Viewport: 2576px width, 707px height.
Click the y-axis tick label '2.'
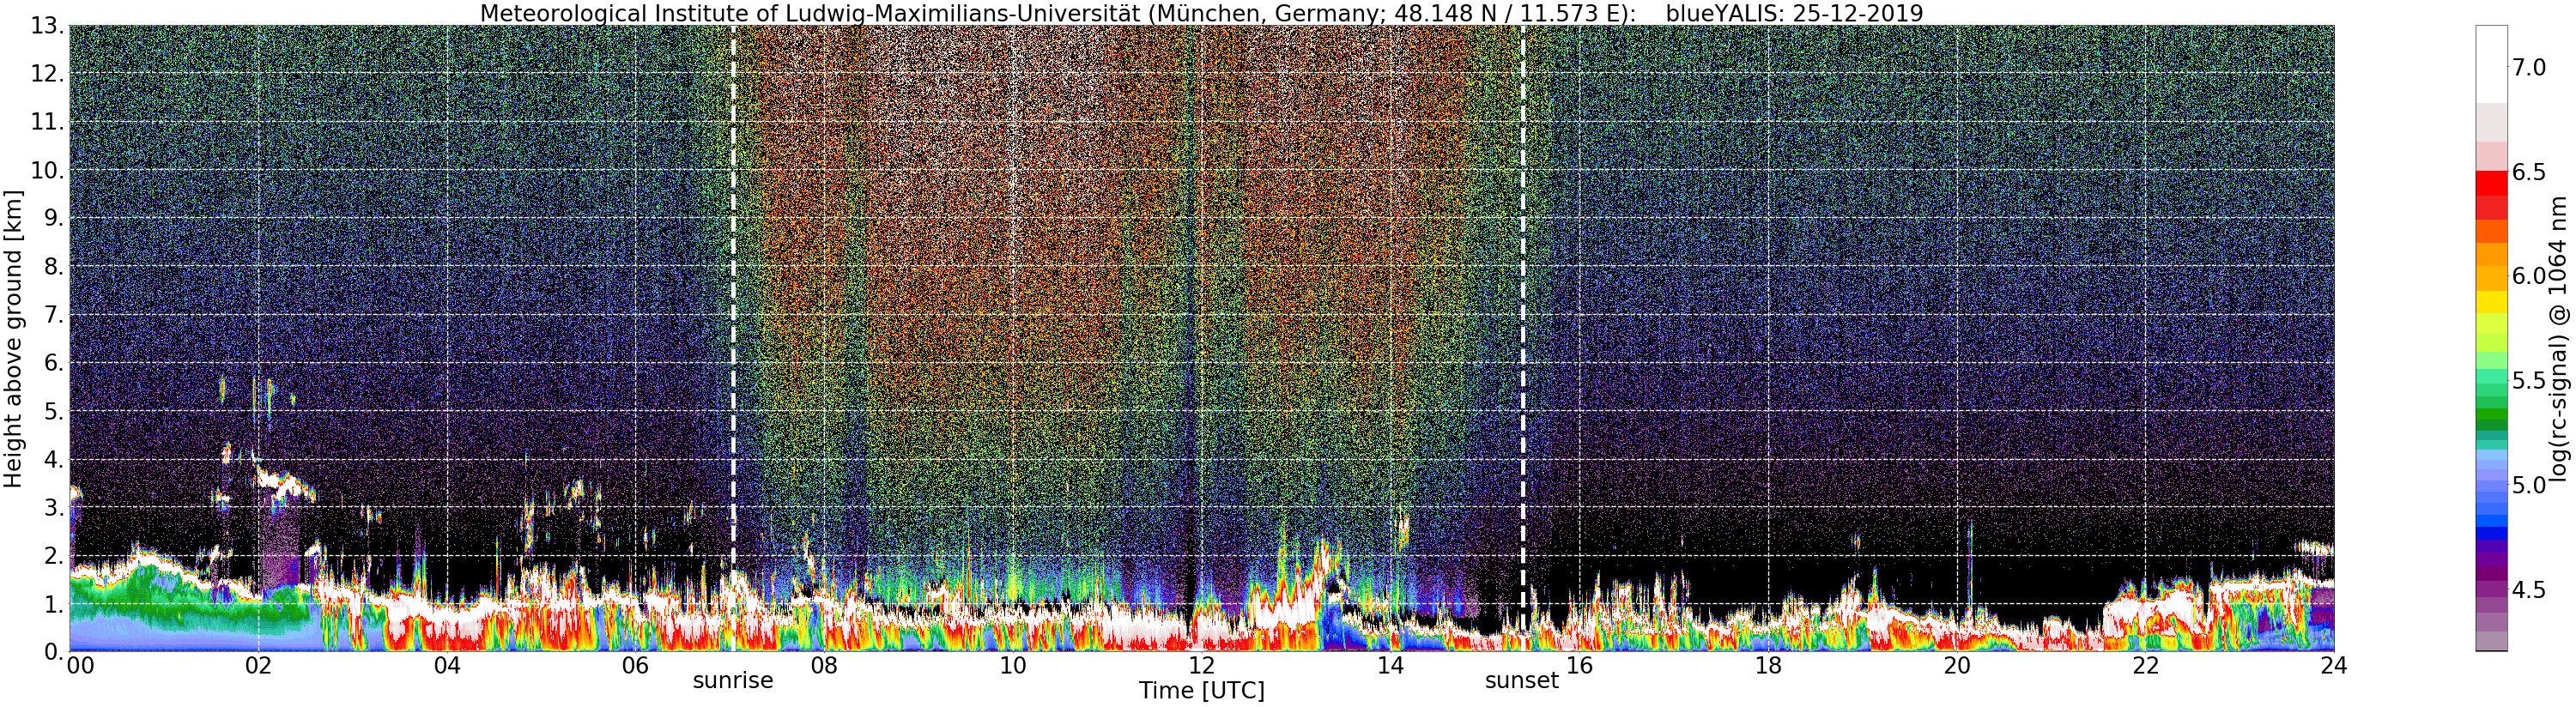(x=54, y=556)
